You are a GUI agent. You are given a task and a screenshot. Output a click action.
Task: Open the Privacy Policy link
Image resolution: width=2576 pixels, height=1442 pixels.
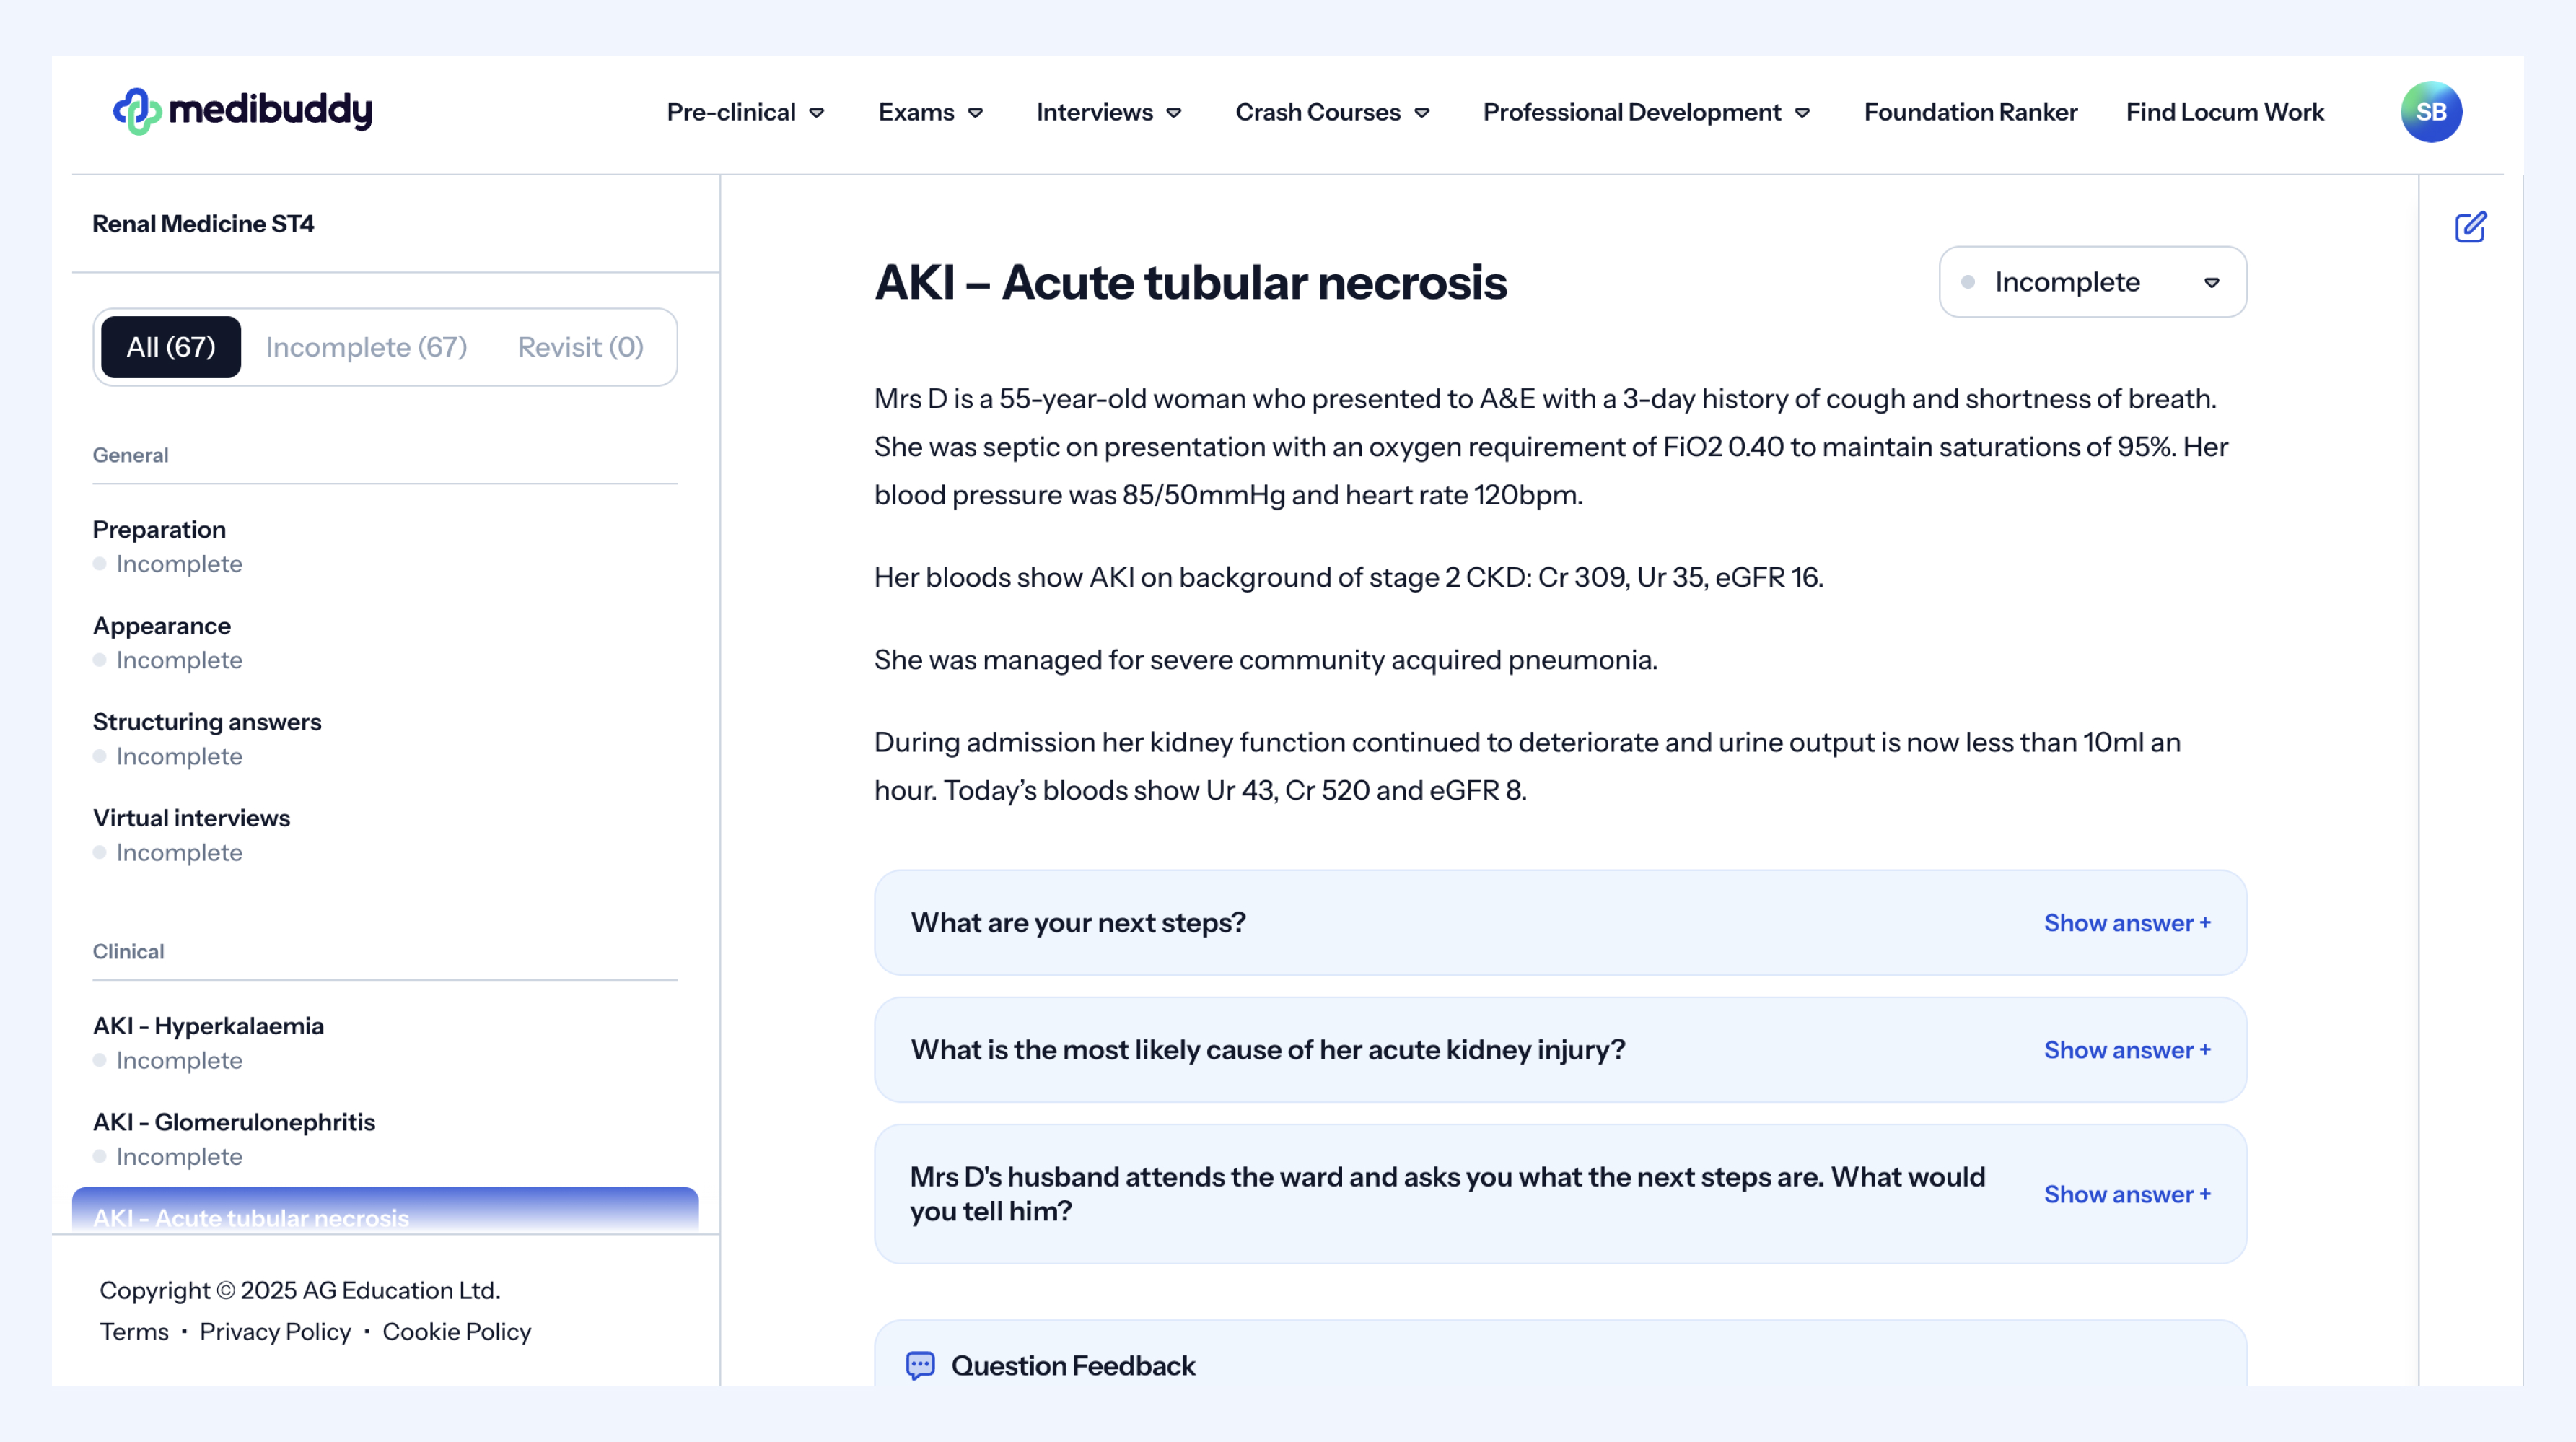click(275, 1331)
